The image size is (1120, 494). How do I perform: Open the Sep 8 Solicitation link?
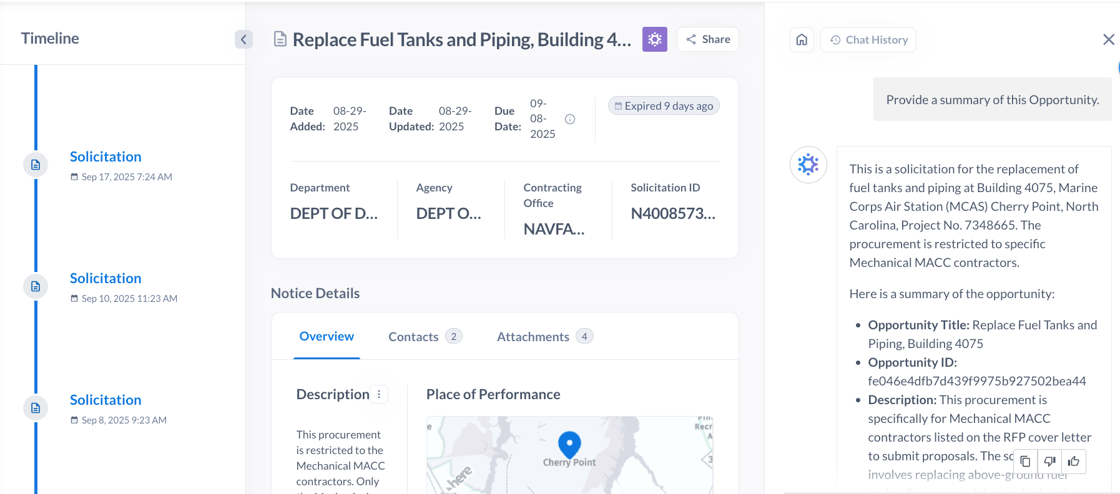[105, 400]
